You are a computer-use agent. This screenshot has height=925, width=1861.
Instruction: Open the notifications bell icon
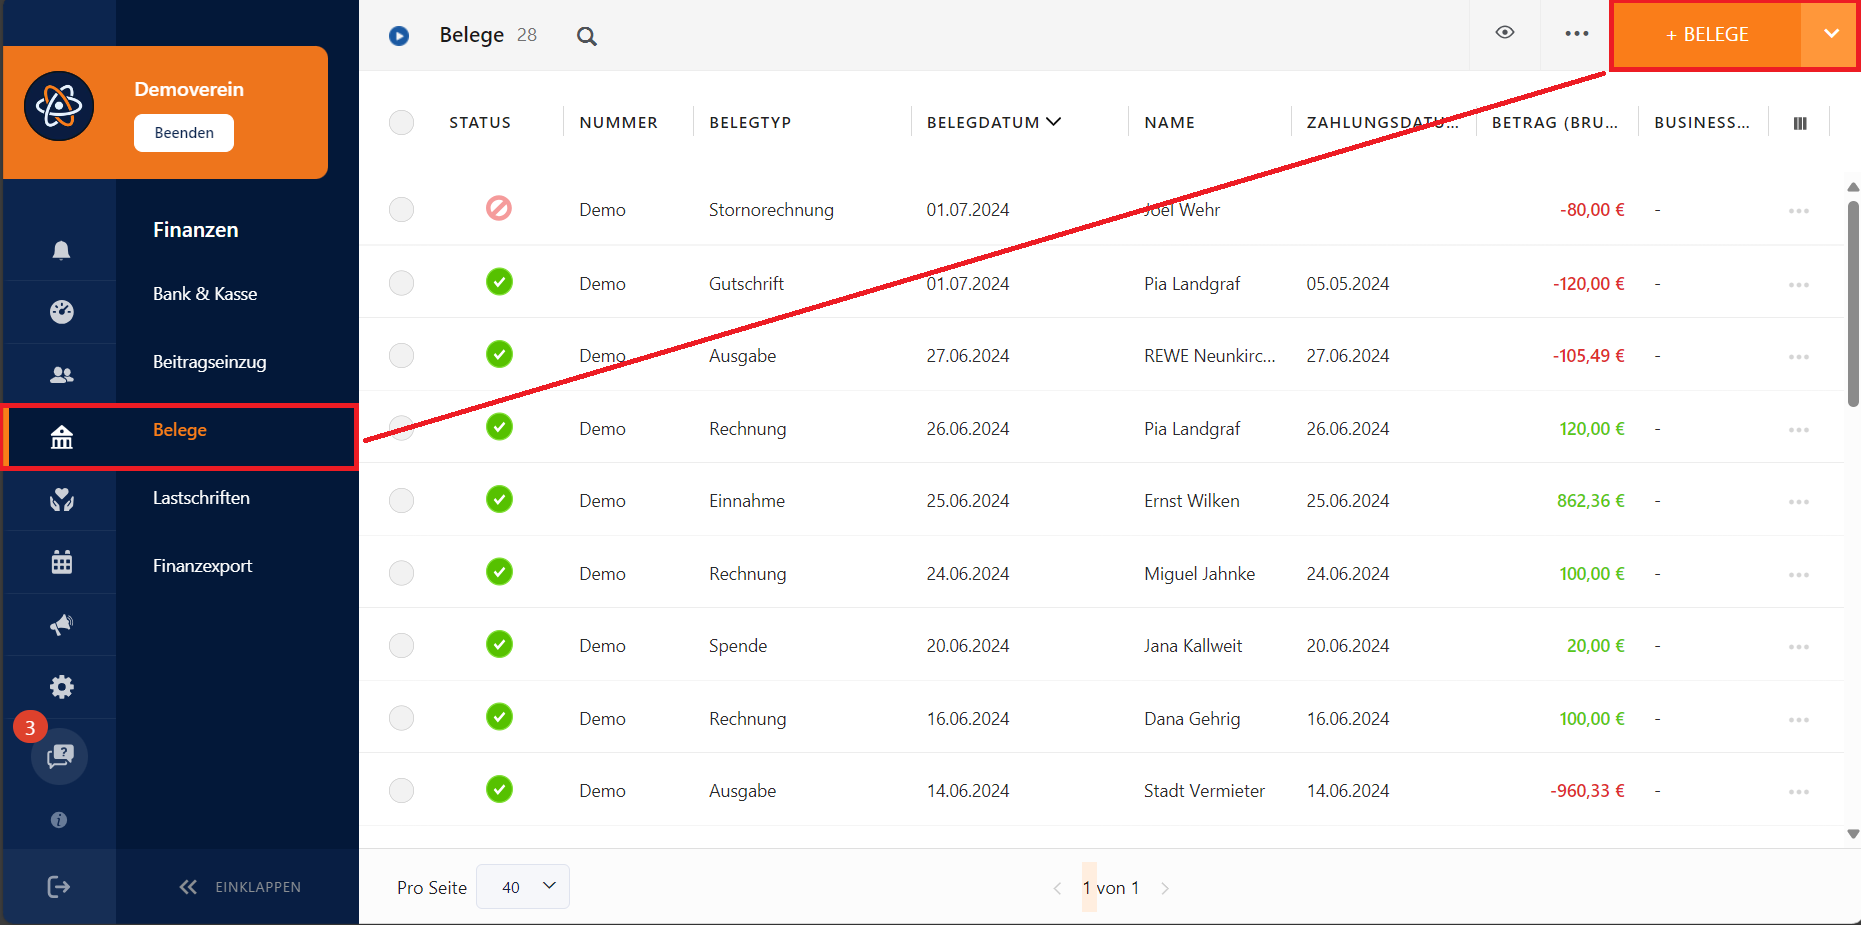61,250
